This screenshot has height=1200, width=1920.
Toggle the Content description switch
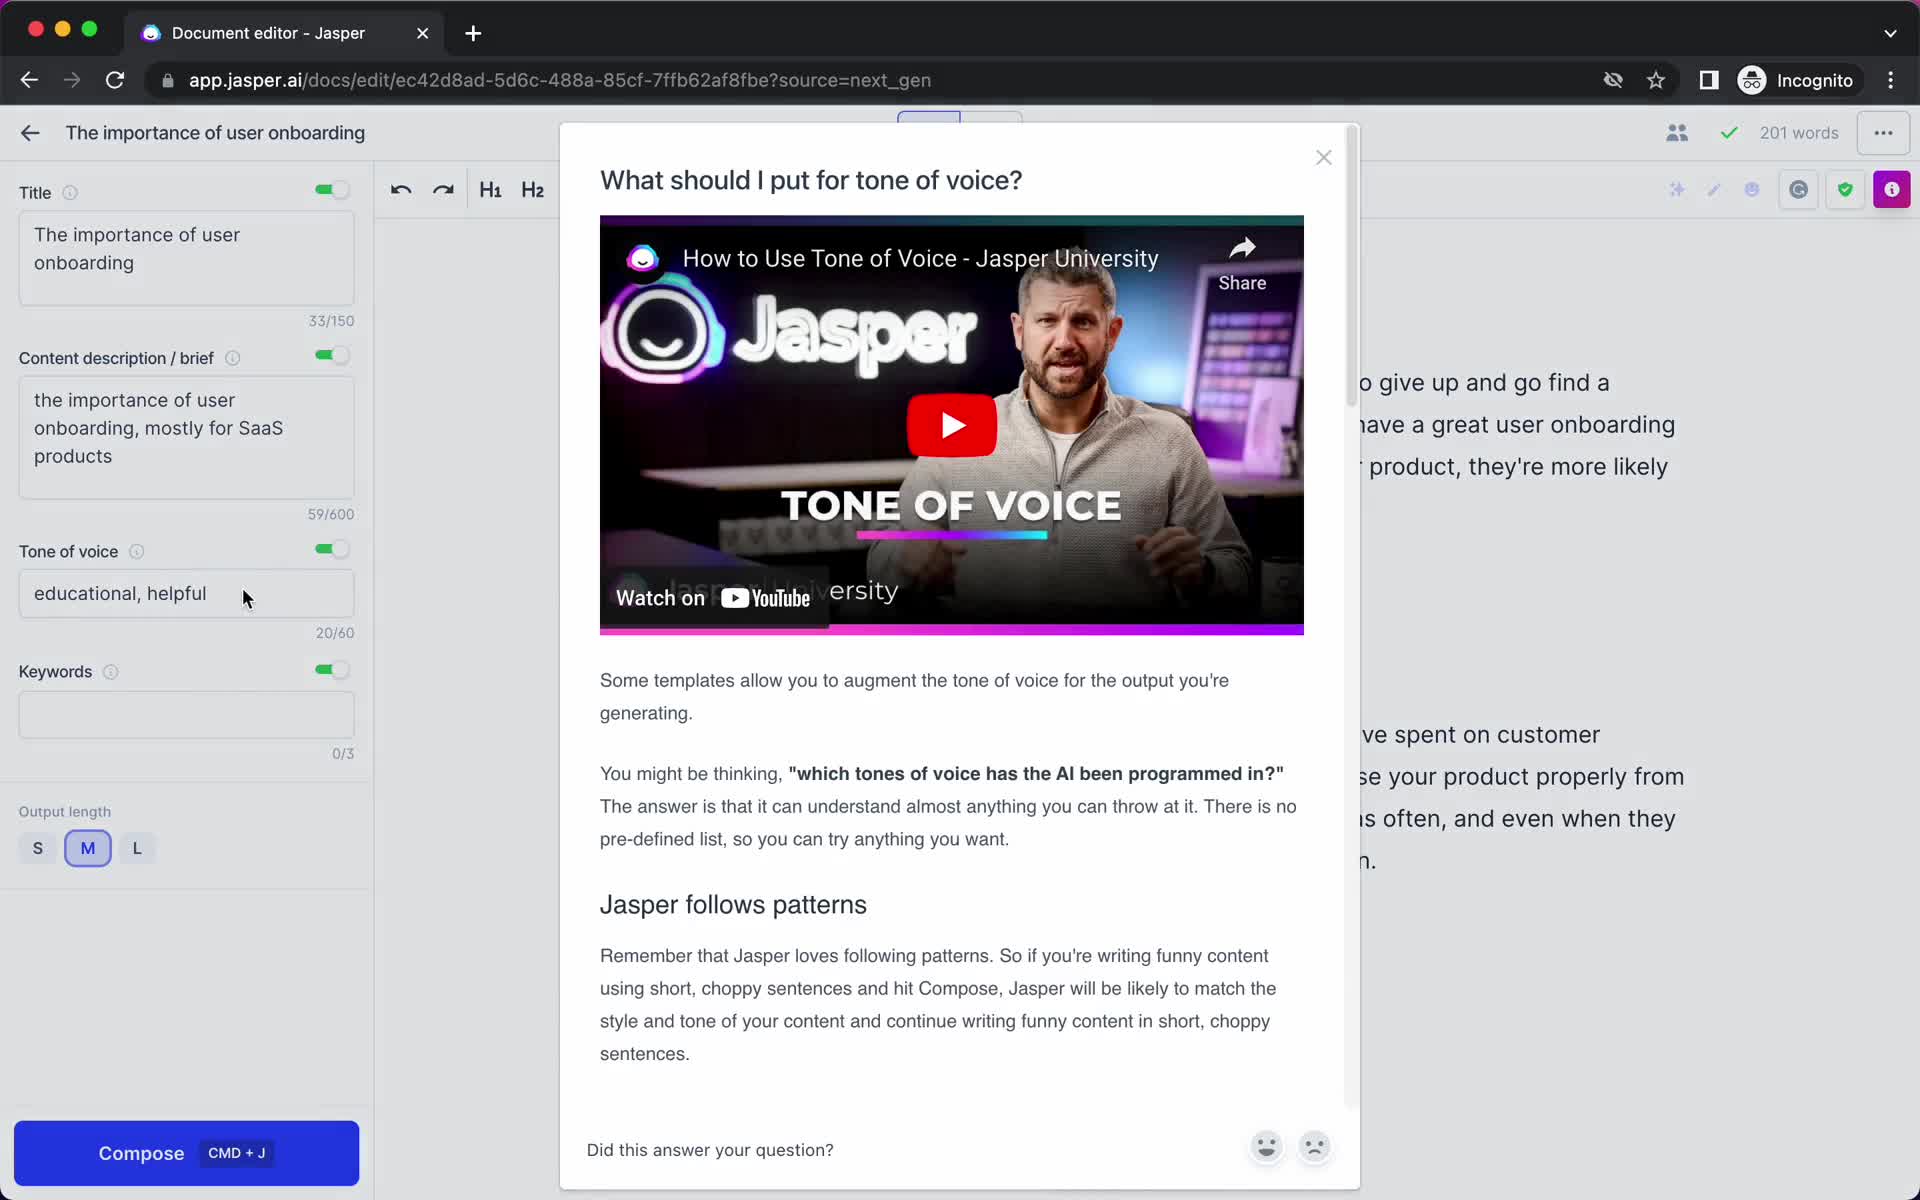(x=332, y=355)
